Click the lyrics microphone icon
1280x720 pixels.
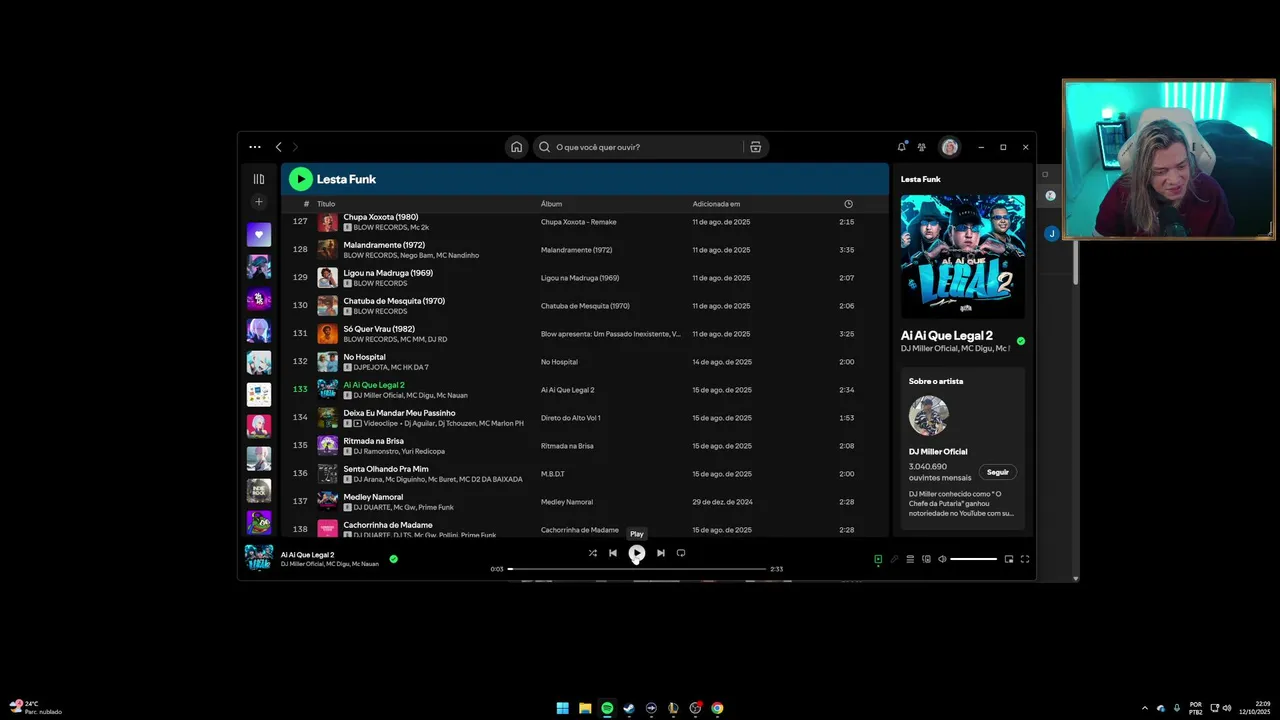894,559
